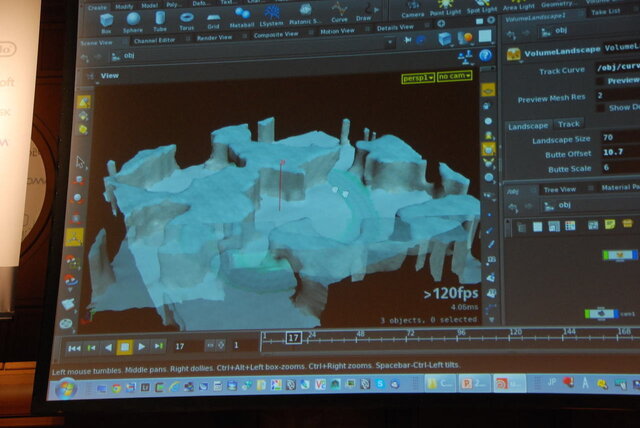Select the Grid shelf tool
Screen dimensions: 640x428
tap(213, 20)
